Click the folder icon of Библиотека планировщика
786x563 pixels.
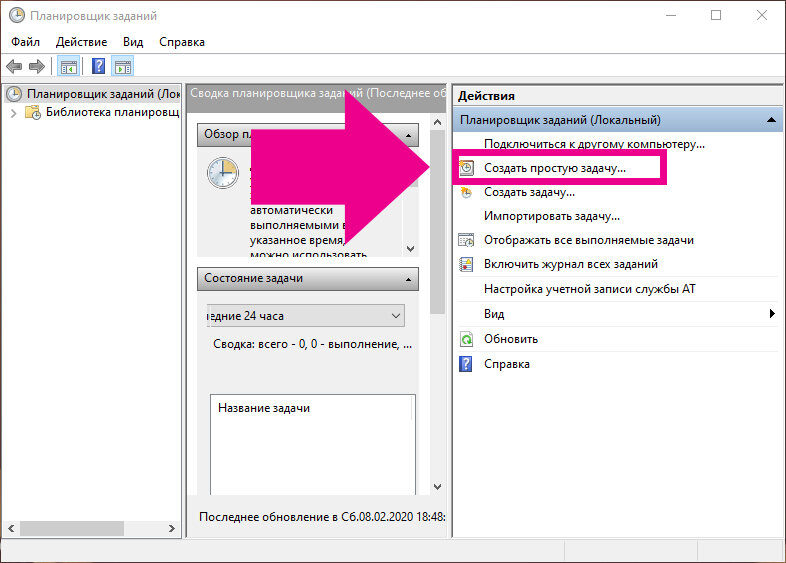pos(33,112)
